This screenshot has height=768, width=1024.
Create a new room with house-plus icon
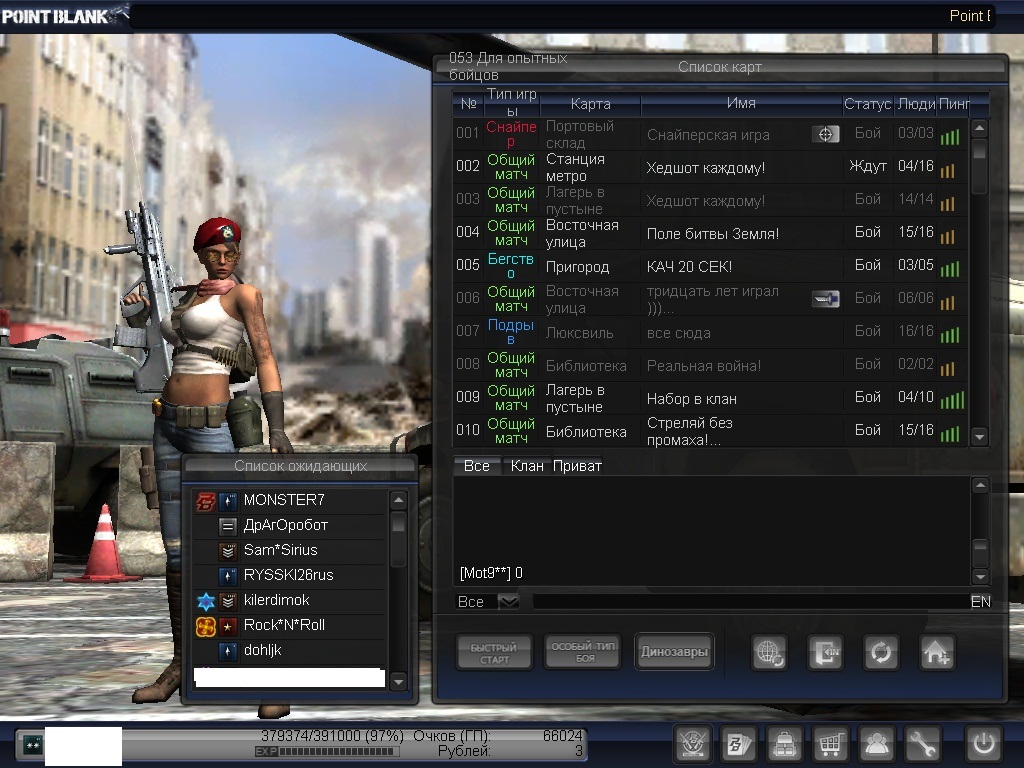coord(937,653)
